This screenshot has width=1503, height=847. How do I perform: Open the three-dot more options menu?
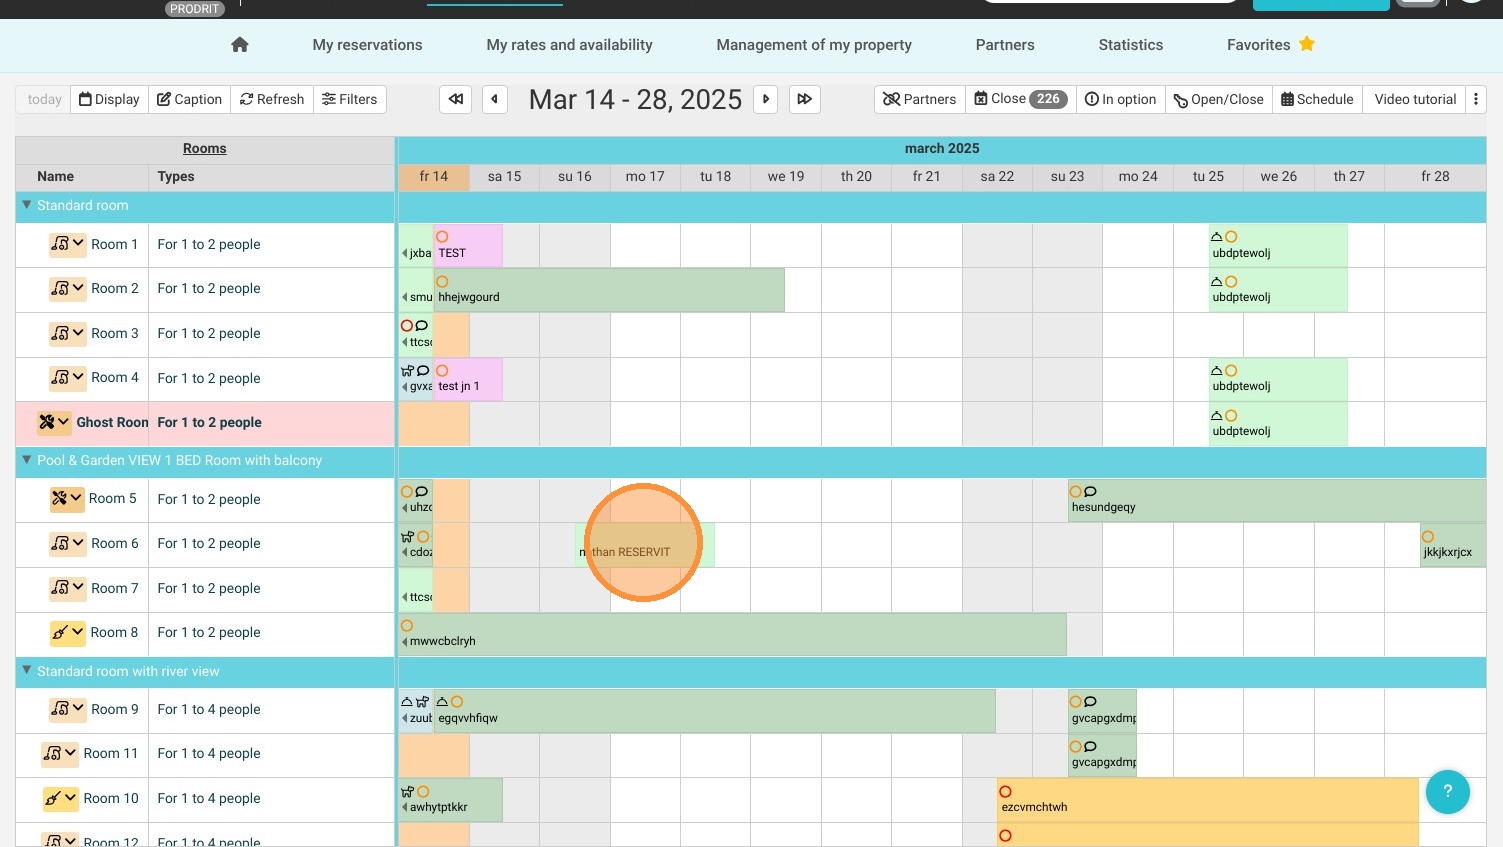[x=1476, y=99]
